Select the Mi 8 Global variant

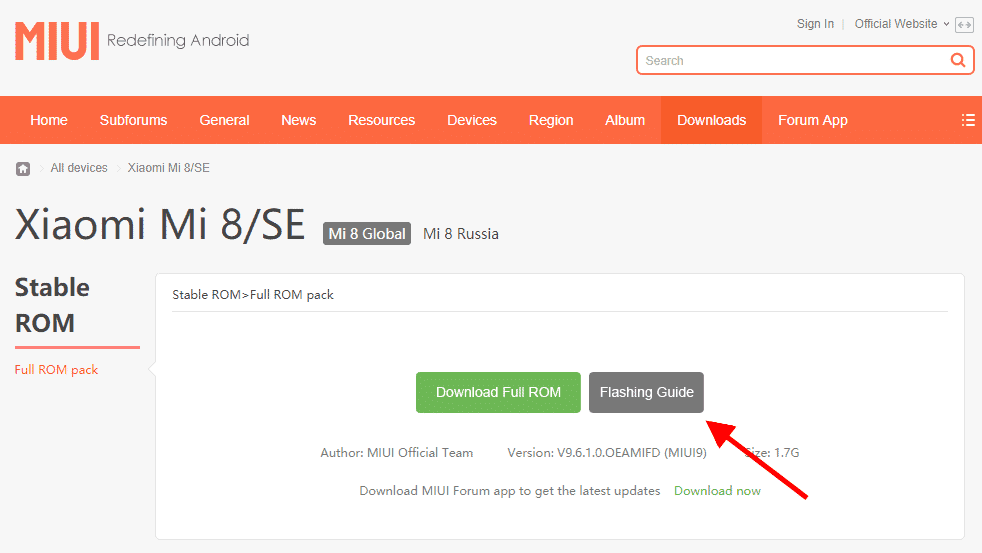tap(367, 234)
